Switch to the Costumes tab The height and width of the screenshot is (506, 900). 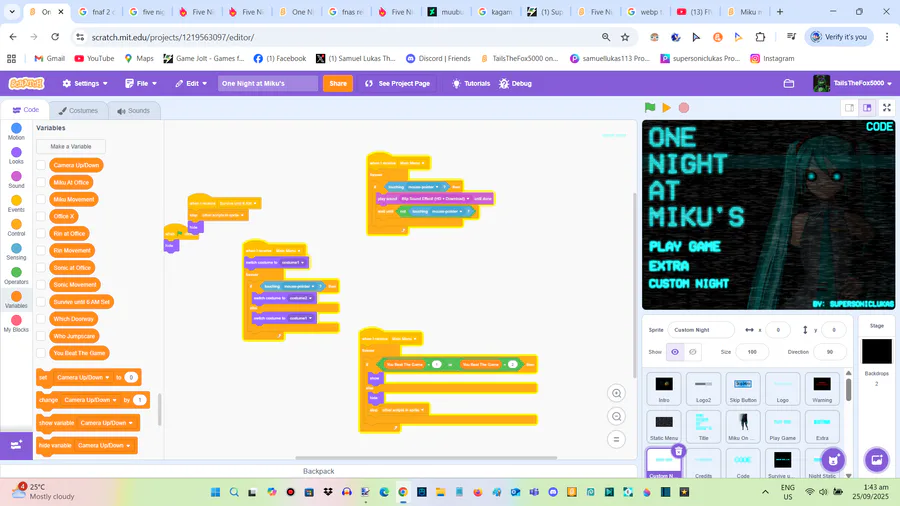pos(78,111)
